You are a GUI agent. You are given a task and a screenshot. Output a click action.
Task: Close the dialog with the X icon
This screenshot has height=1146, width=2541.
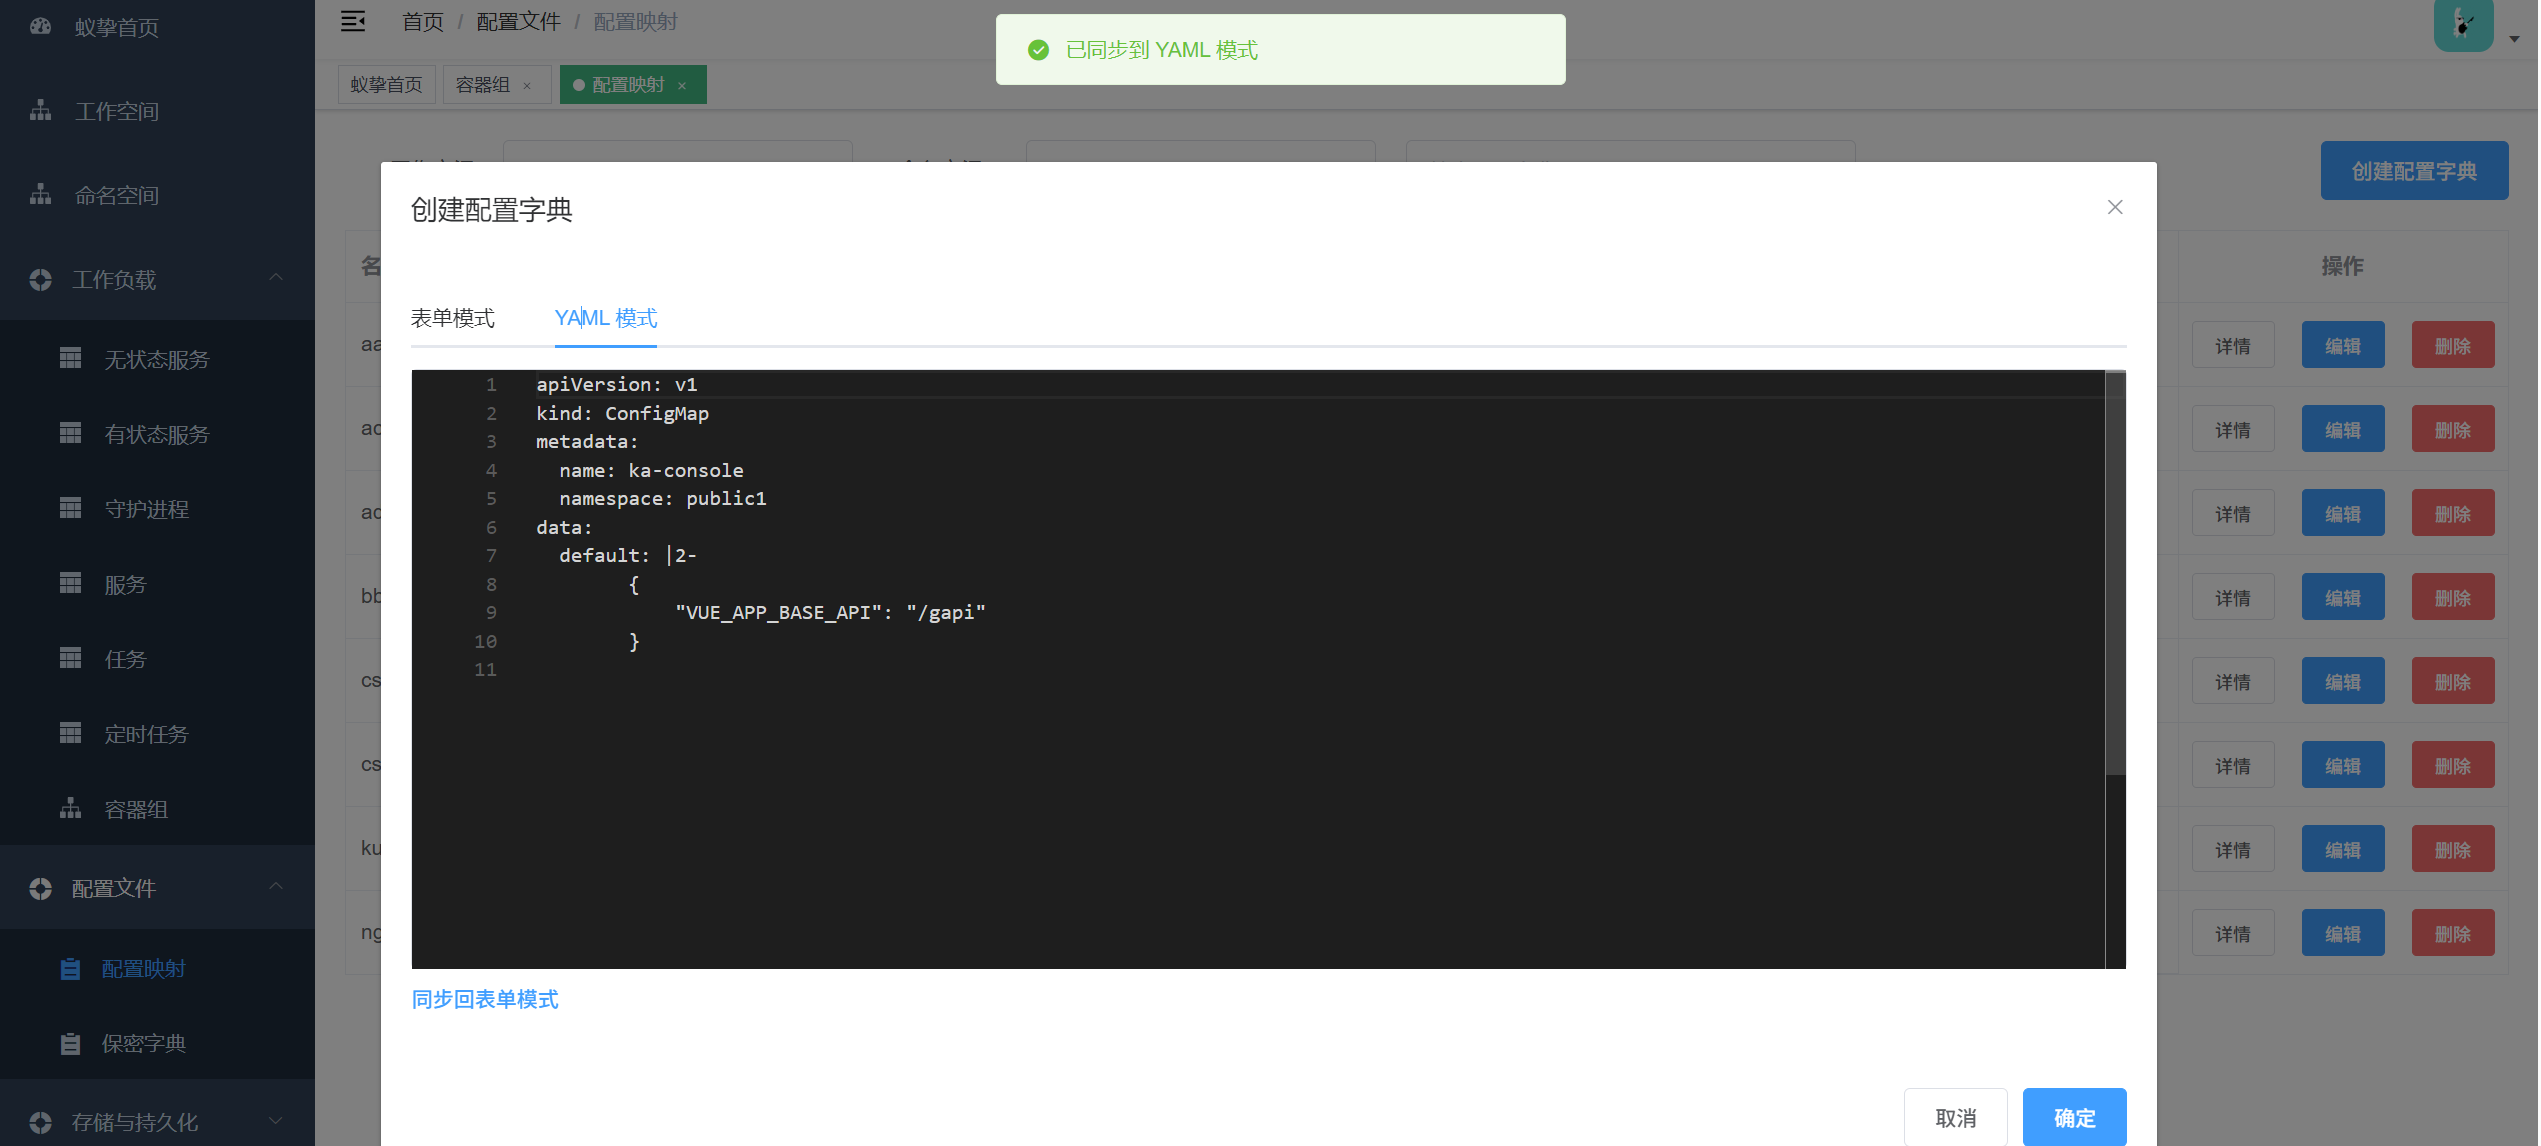point(2114,207)
